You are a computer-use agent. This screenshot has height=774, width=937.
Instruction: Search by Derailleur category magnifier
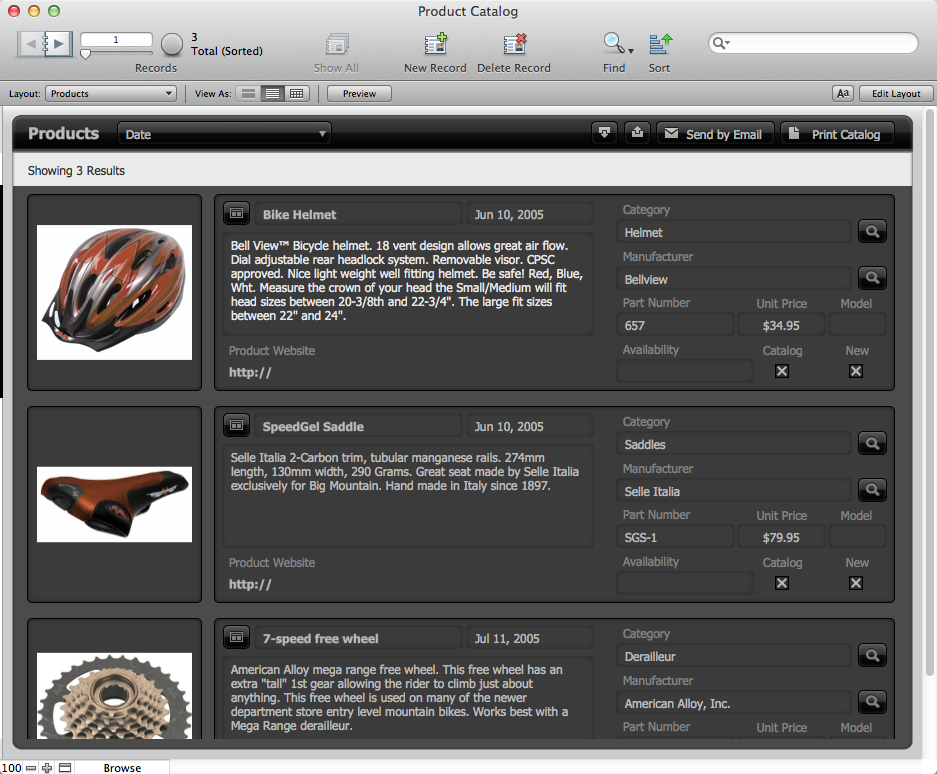pyautogui.click(x=872, y=656)
